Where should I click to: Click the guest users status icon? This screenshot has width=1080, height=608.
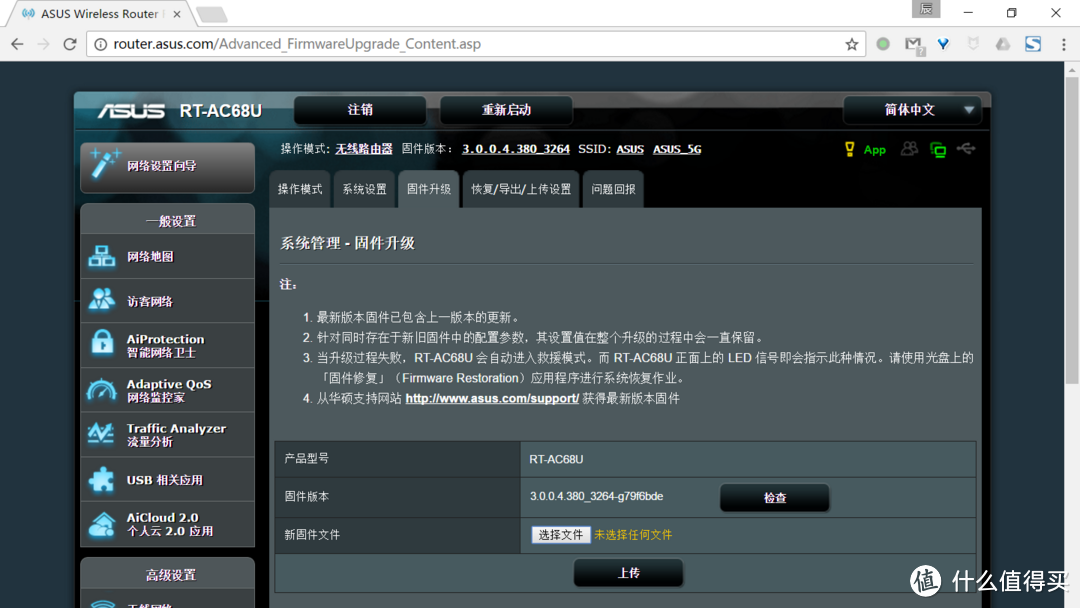point(909,149)
